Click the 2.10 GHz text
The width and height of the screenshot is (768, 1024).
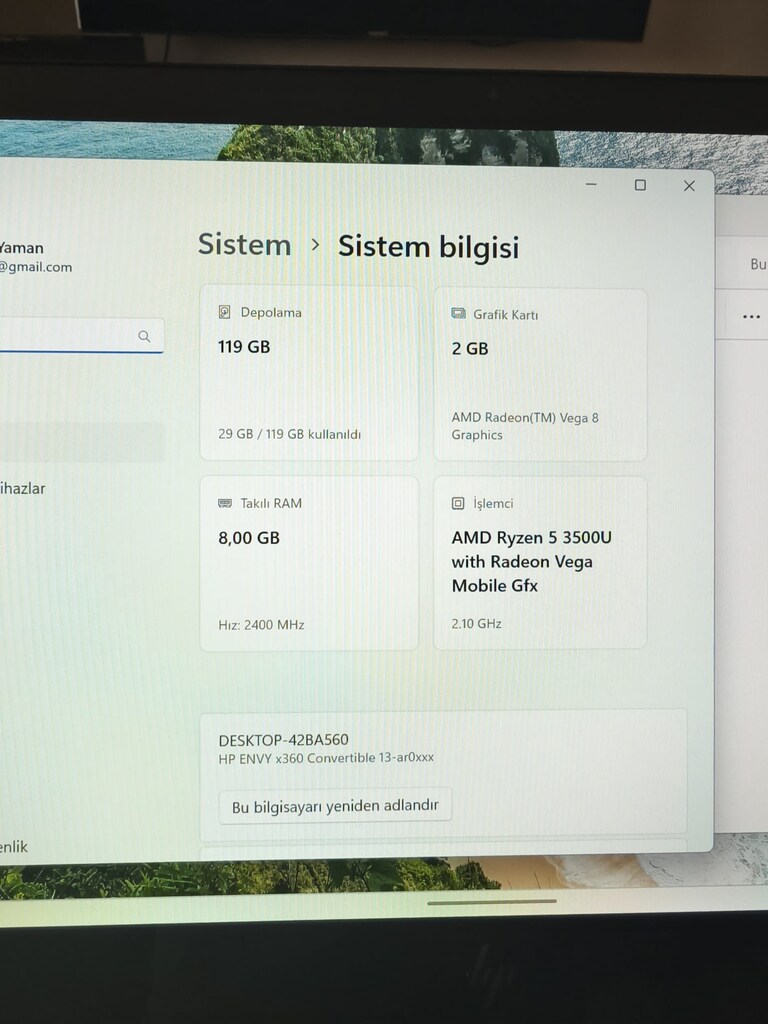coord(477,624)
